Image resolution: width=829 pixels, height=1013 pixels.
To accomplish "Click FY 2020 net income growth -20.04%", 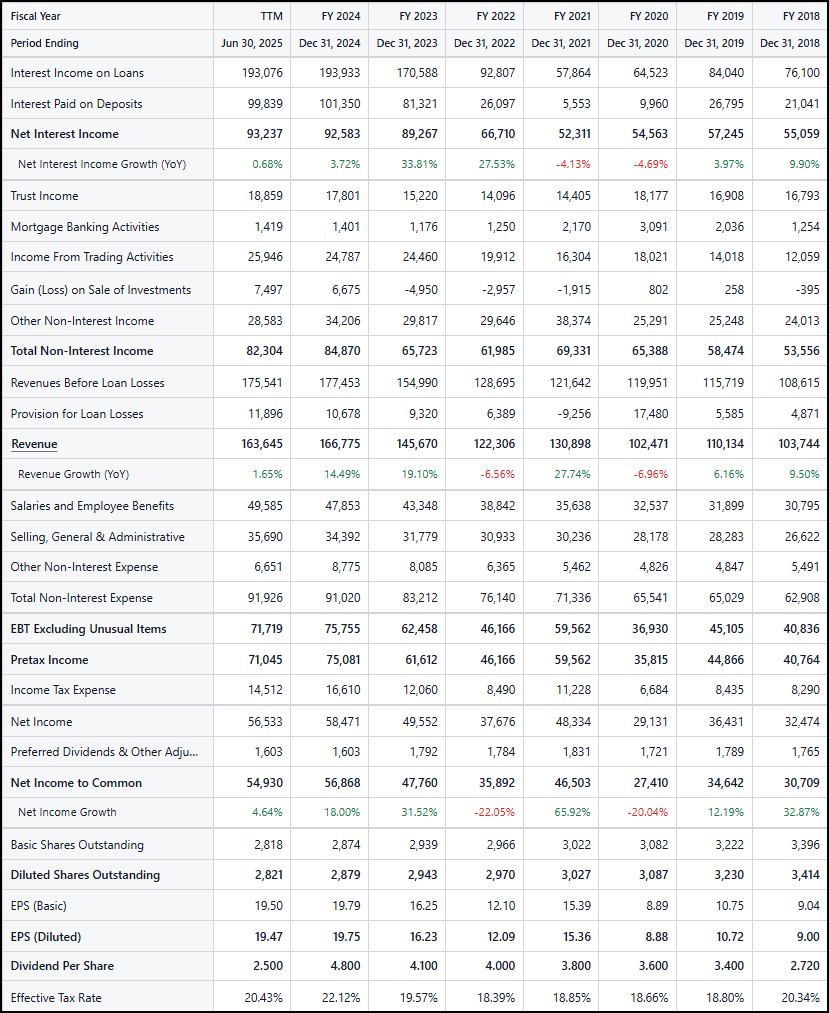I will [x=647, y=812].
